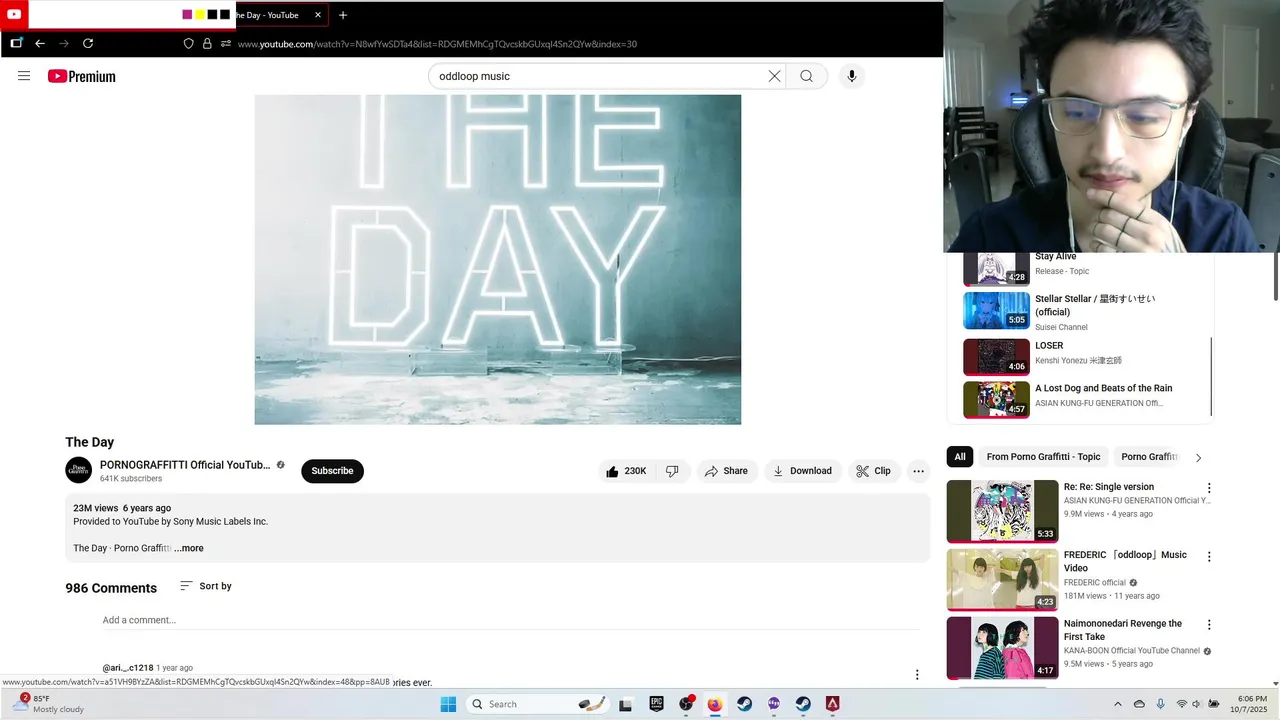Open the Wi-Fi network tray icon
Viewport: 1280px width, 720px height.
point(1180,704)
